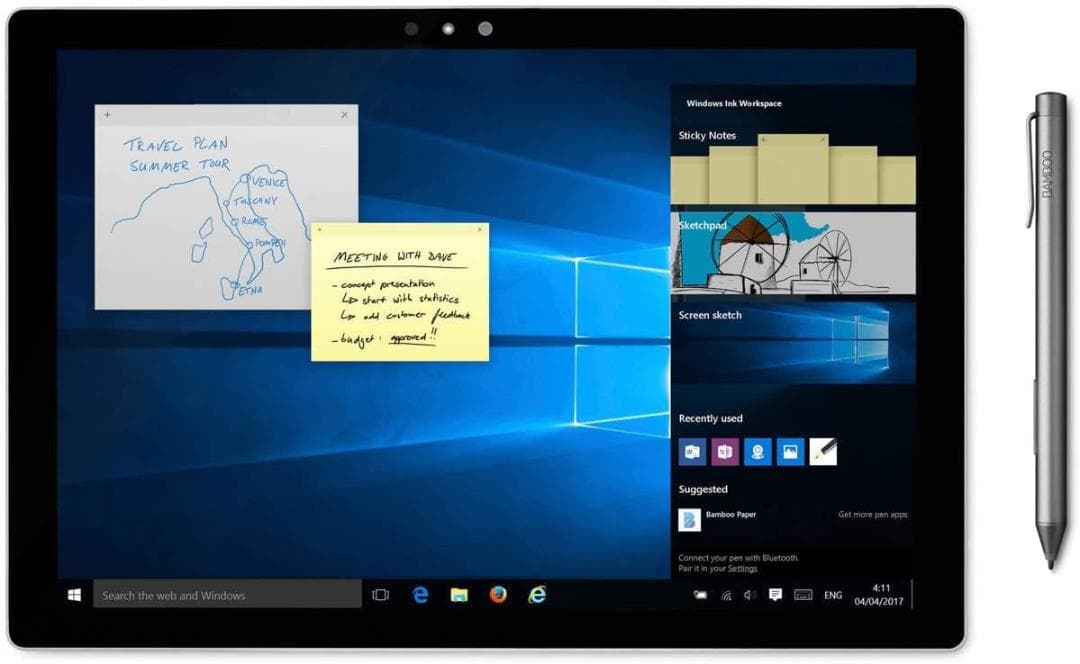Click the Search the web and Windows box
This screenshot has width=1080, height=664.
[227, 595]
